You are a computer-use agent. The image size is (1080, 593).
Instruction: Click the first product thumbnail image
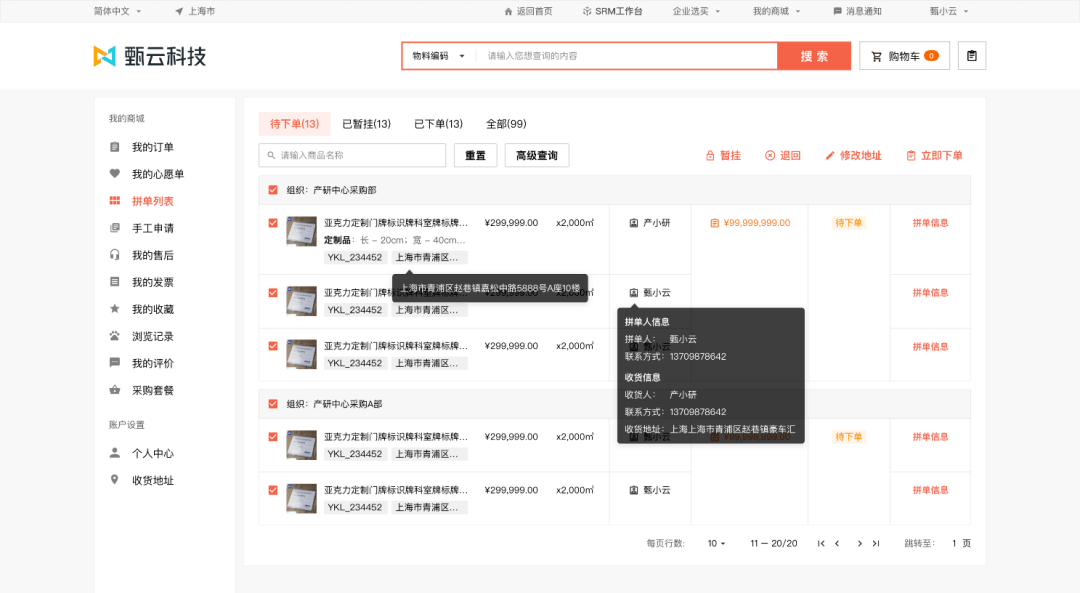click(x=302, y=231)
